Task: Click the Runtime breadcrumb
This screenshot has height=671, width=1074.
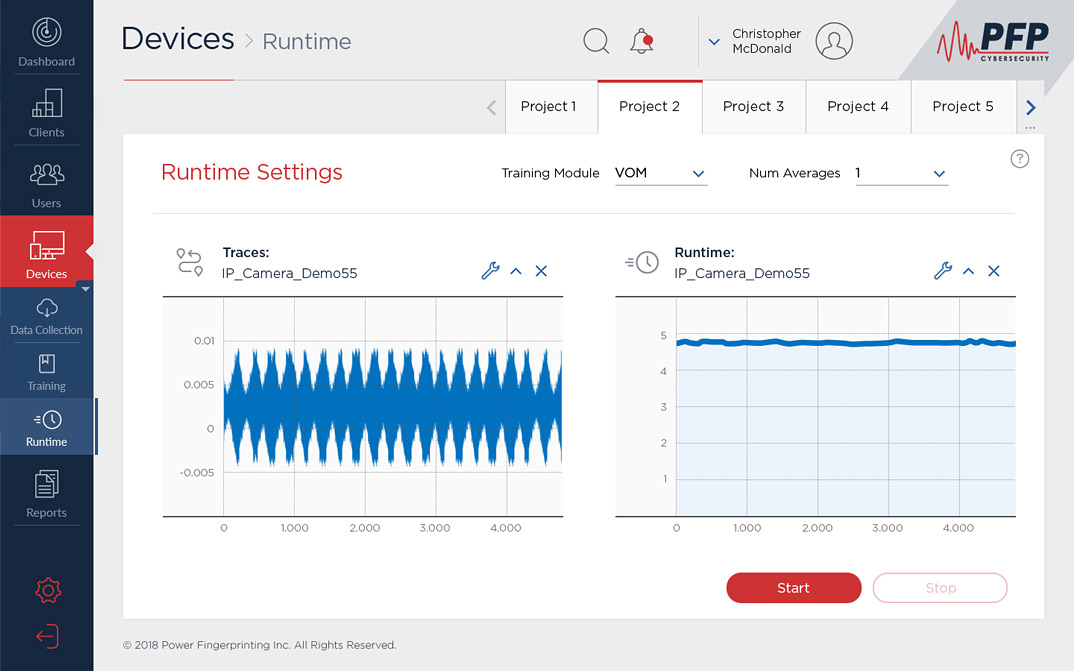Action: click(307, 42)
